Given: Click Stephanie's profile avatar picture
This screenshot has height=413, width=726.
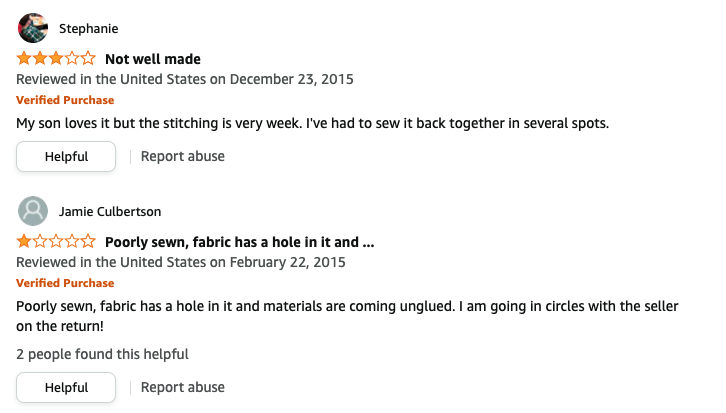Looking at the screenshot, I should 33,28.
